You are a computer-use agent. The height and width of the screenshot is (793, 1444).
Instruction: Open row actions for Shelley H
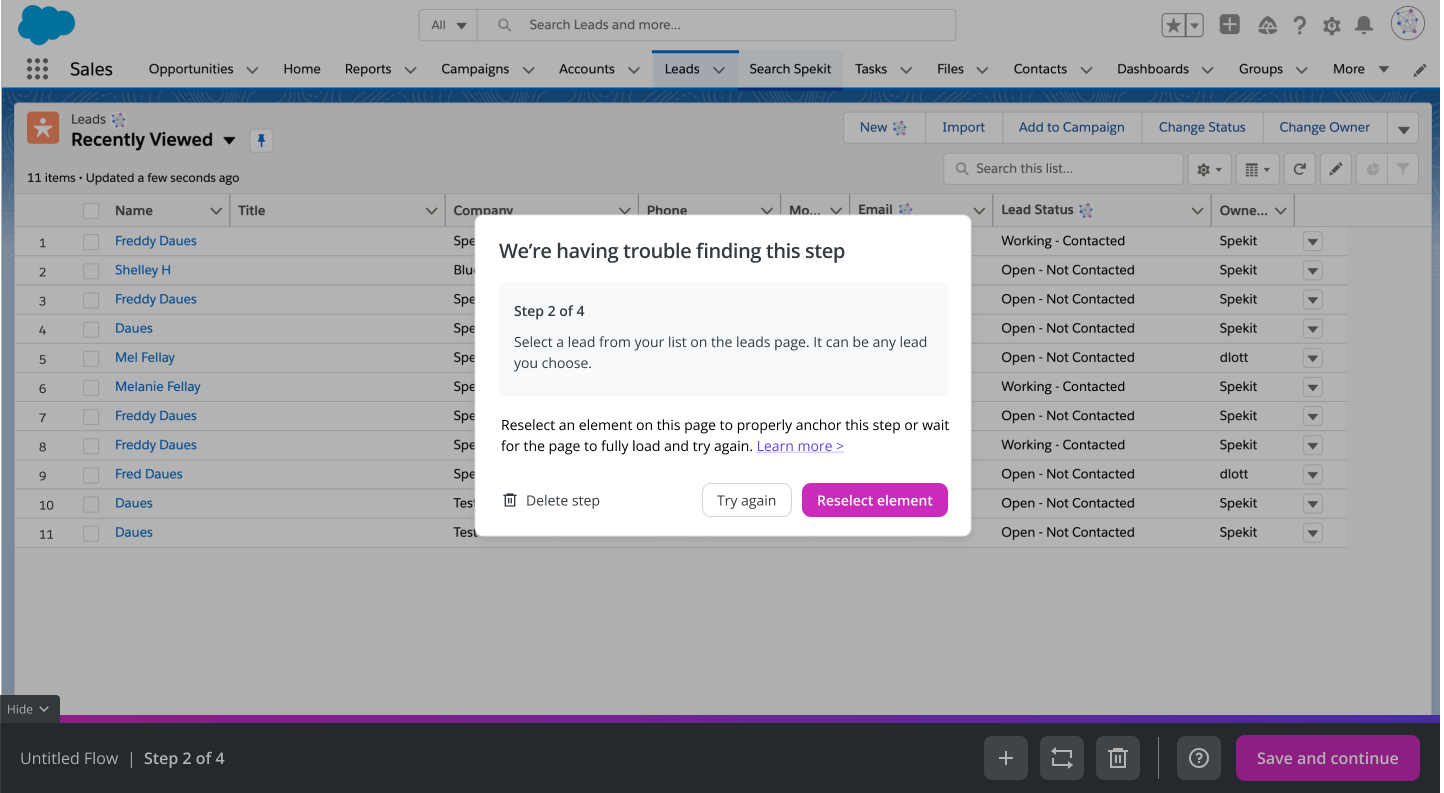(1313, 271)
